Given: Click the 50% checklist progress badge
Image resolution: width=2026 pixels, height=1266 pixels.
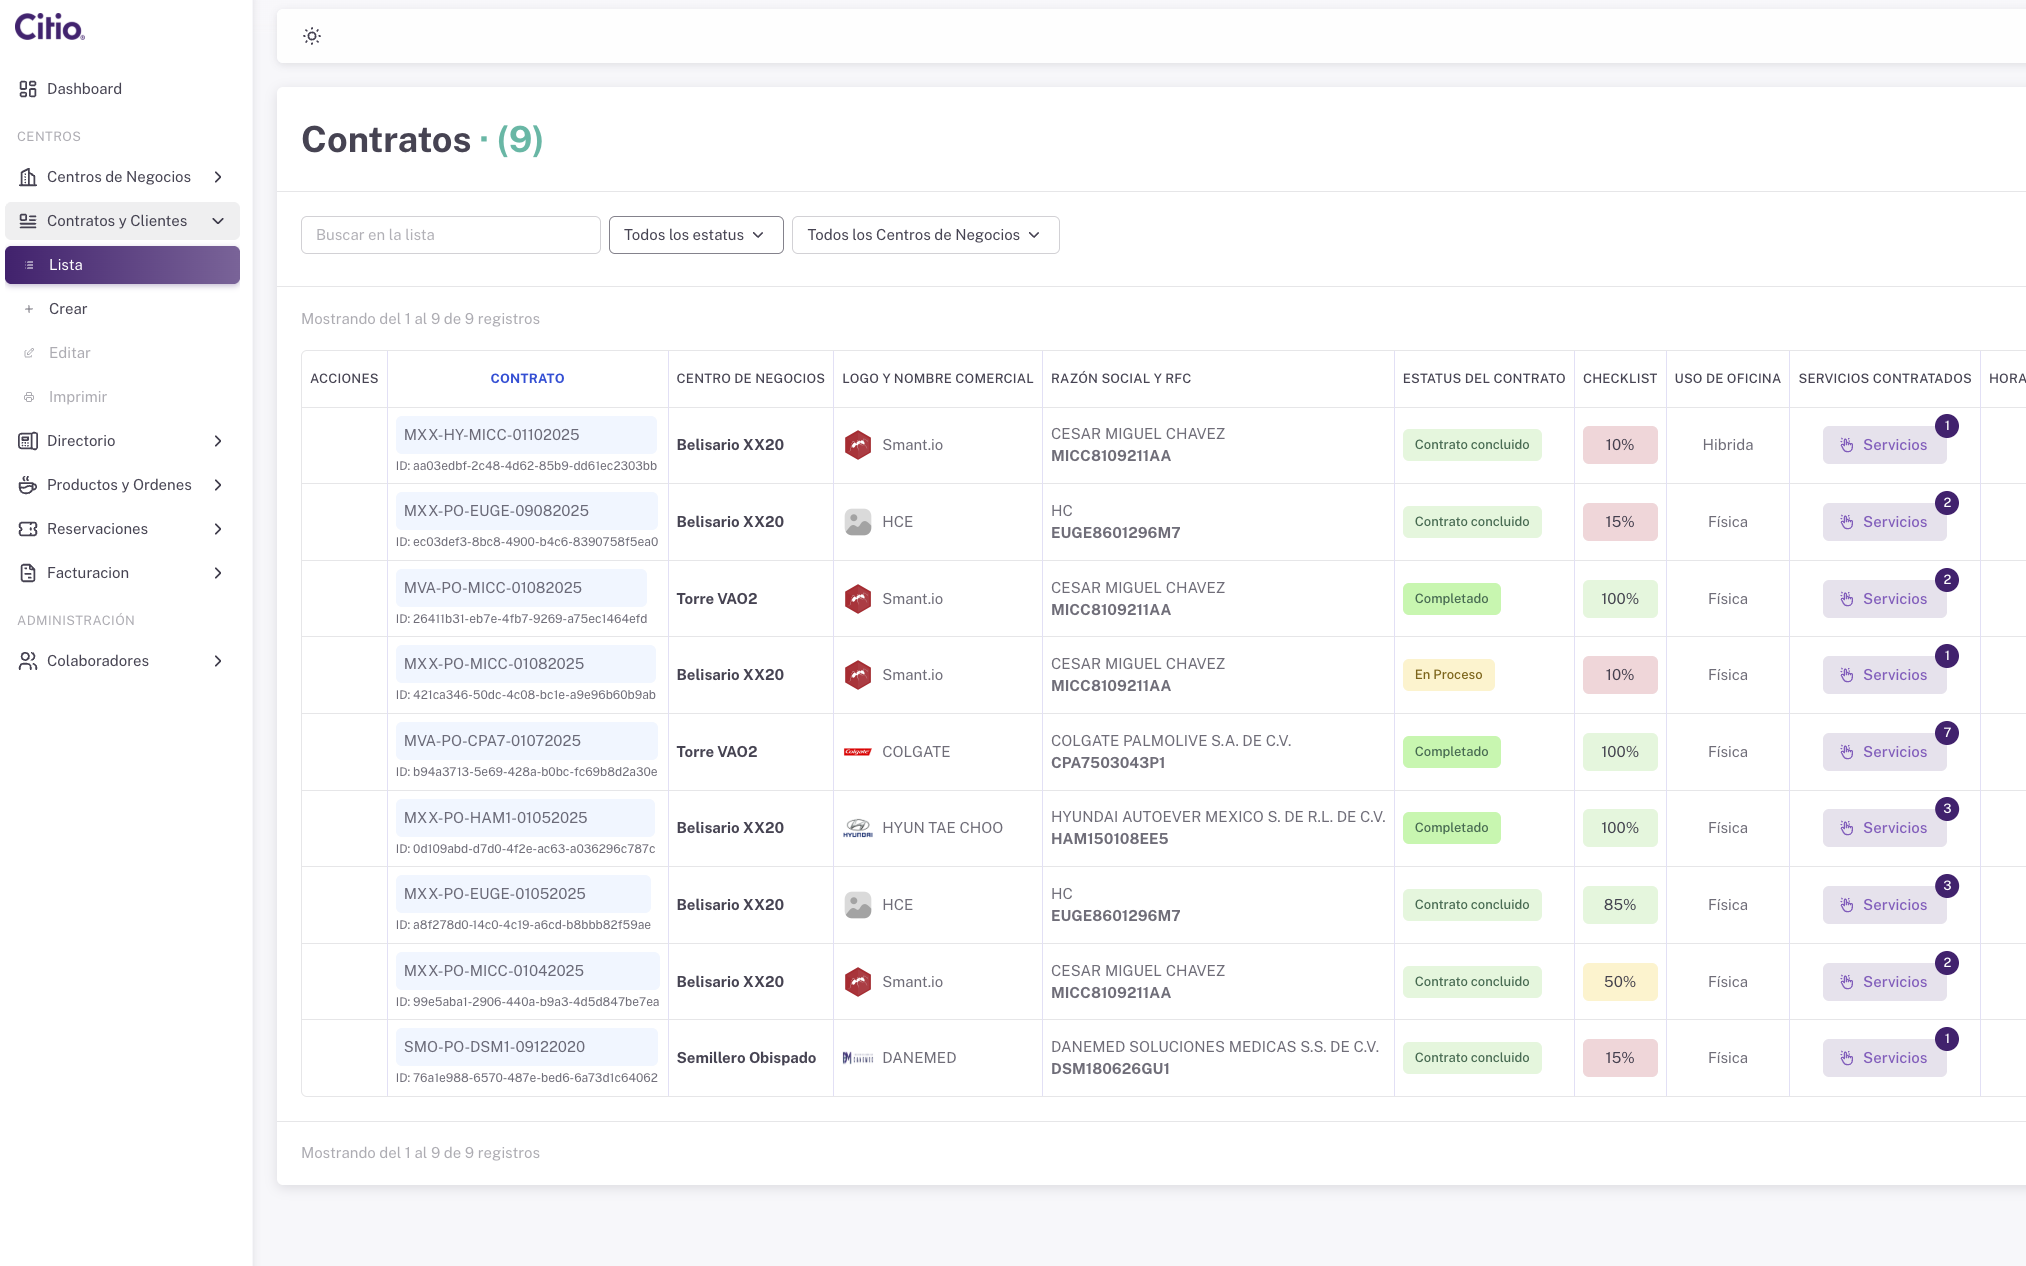Looking at the screenshot, I should 1619,982.
